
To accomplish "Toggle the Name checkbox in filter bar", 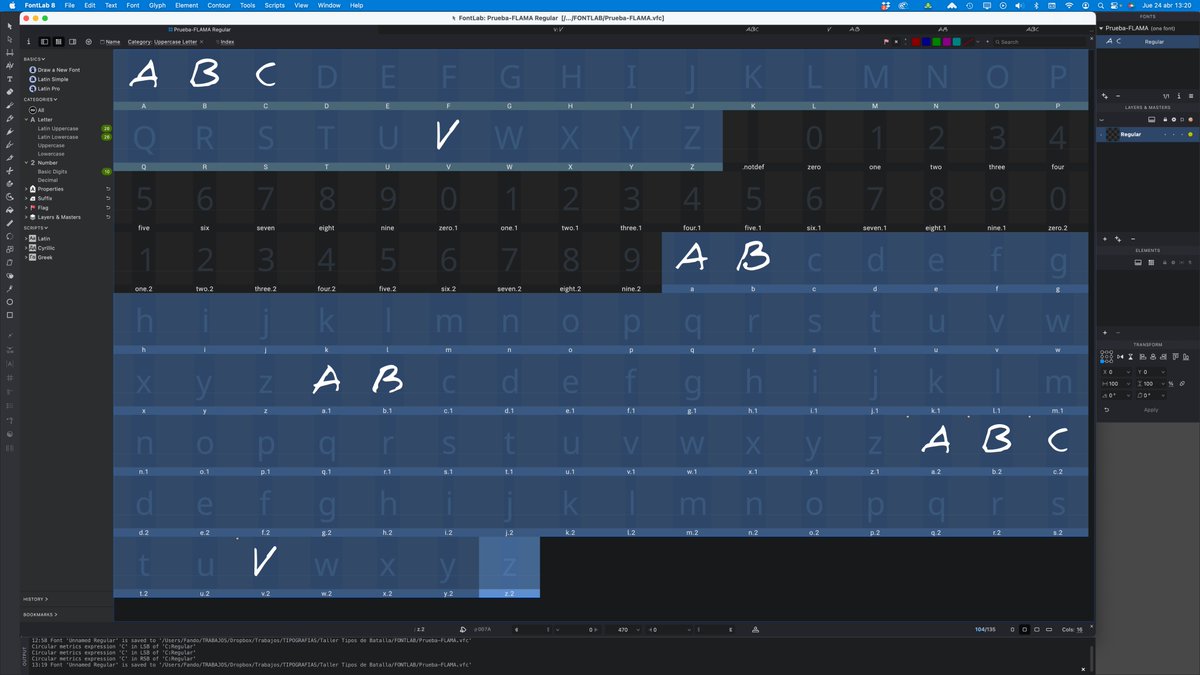I will click(103, 42).
